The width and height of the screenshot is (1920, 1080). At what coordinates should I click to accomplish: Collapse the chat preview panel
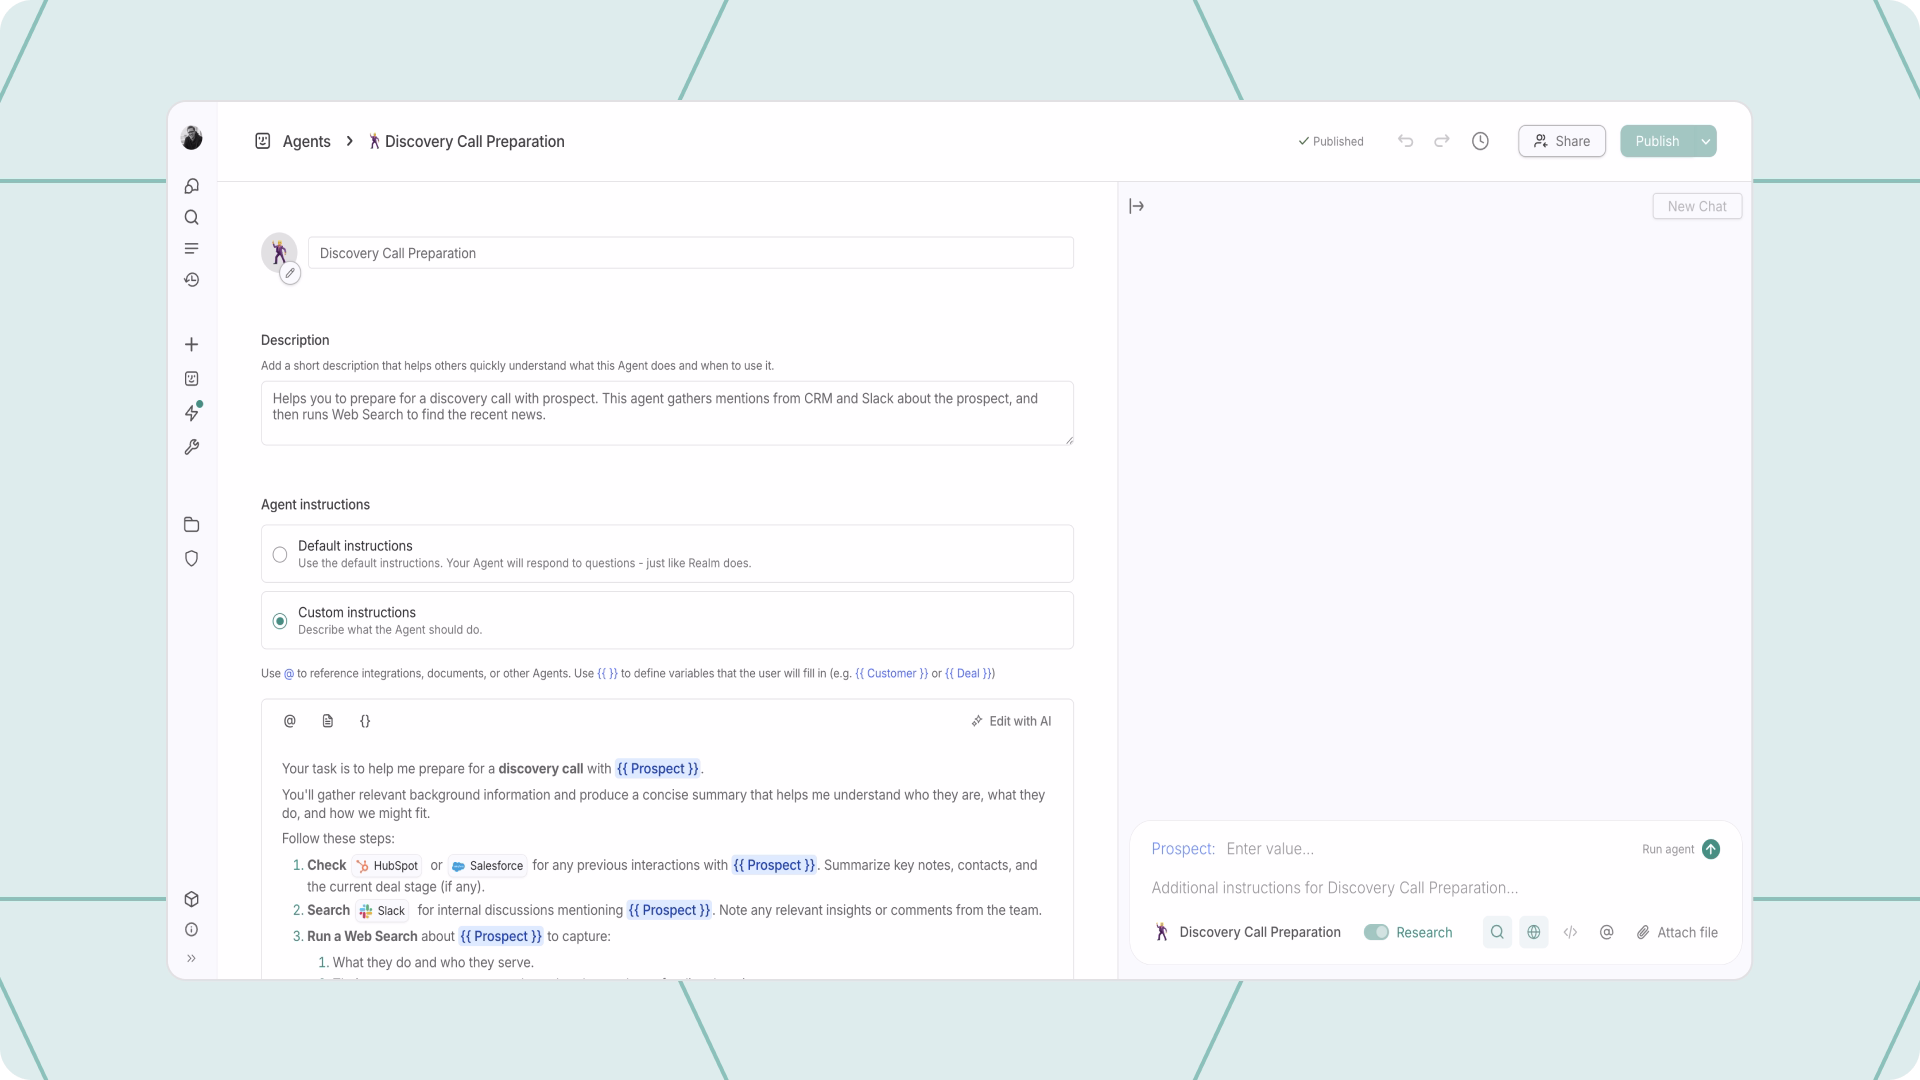[1136, 206]
